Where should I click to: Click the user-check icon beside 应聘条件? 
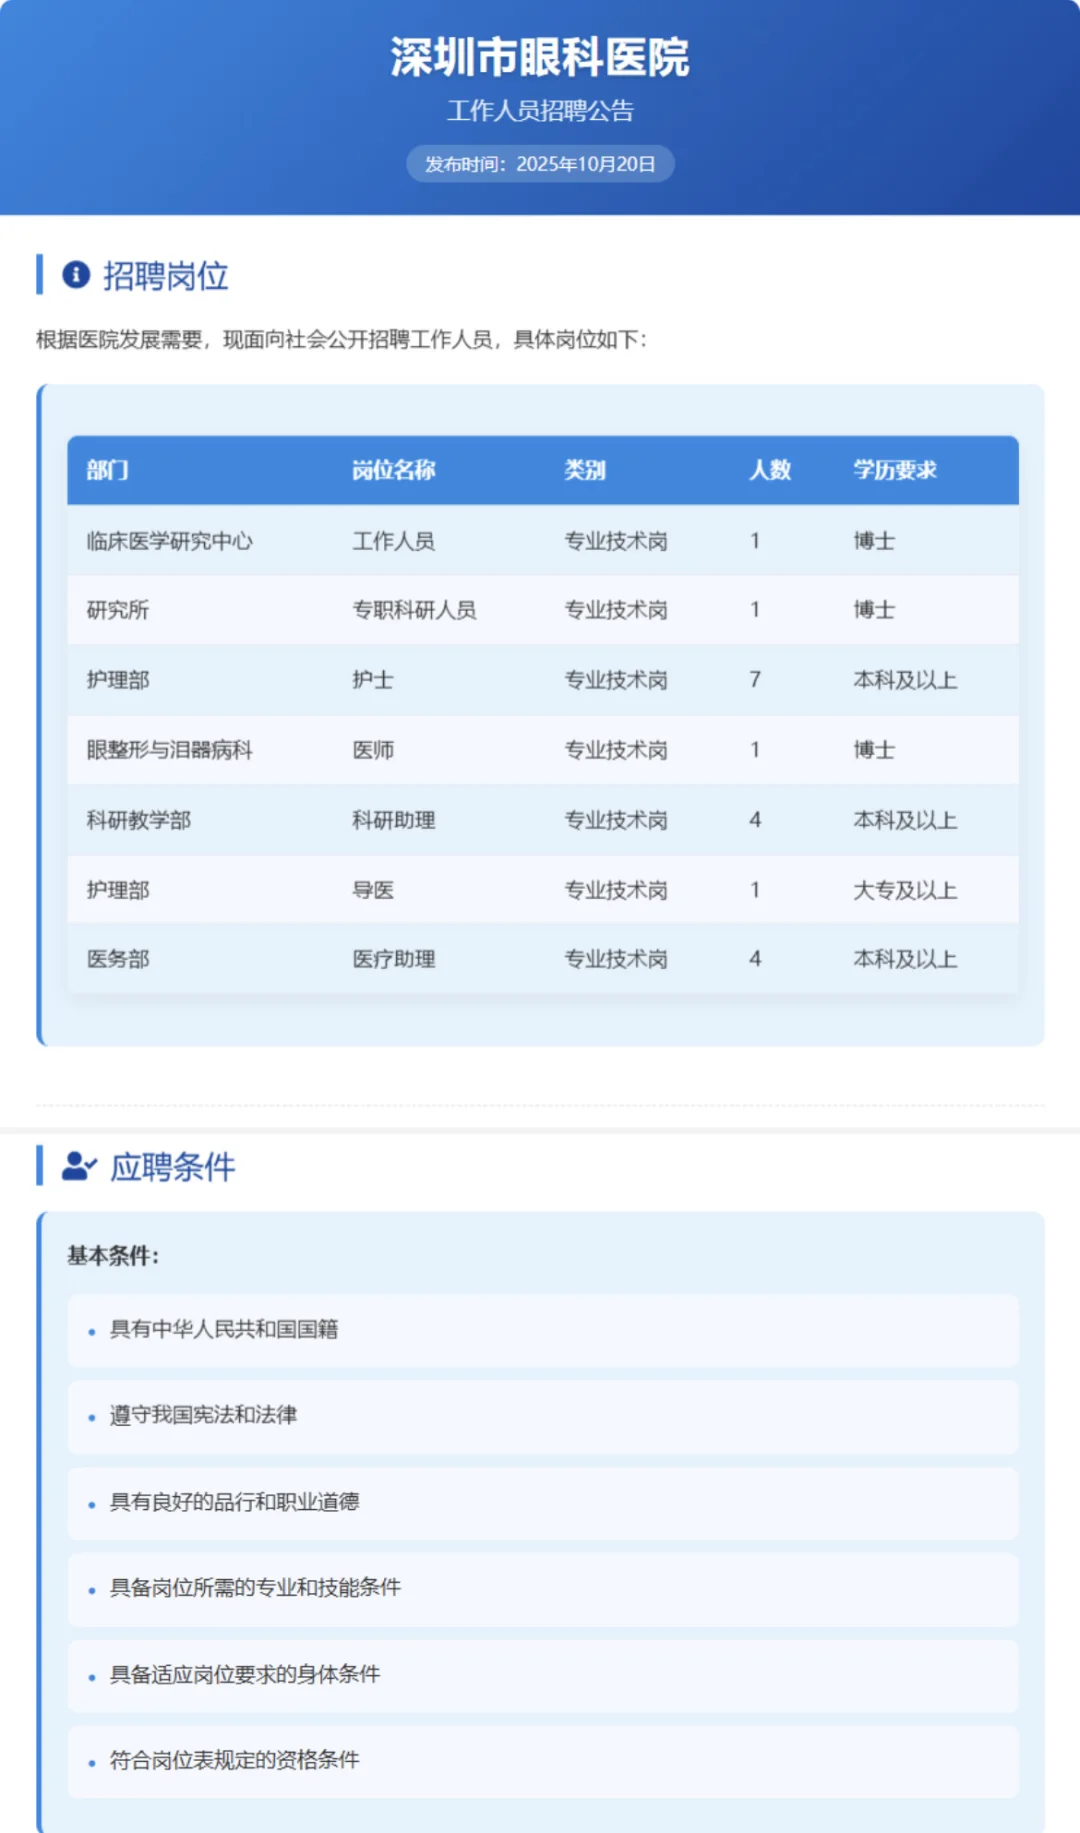(79, 1166)
